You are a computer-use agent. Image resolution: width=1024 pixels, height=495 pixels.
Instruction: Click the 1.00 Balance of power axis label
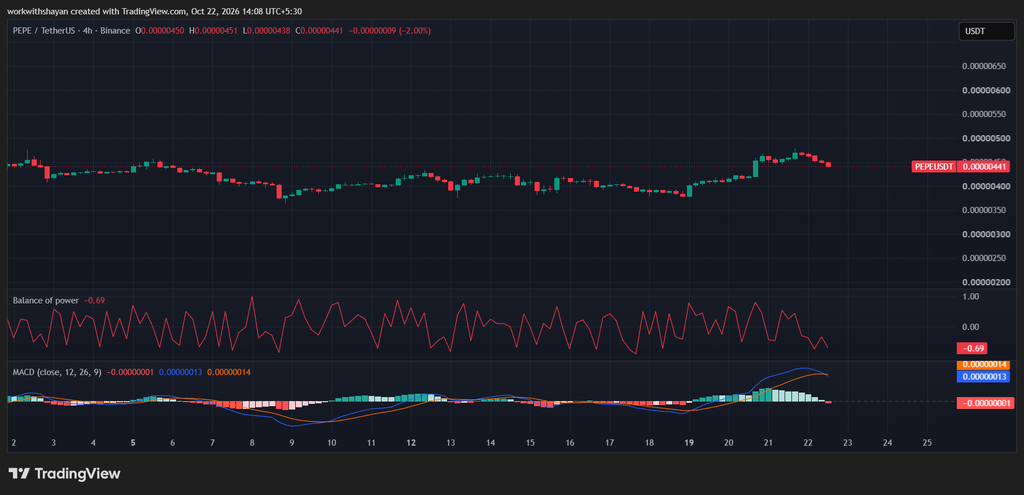coord(970,296)
